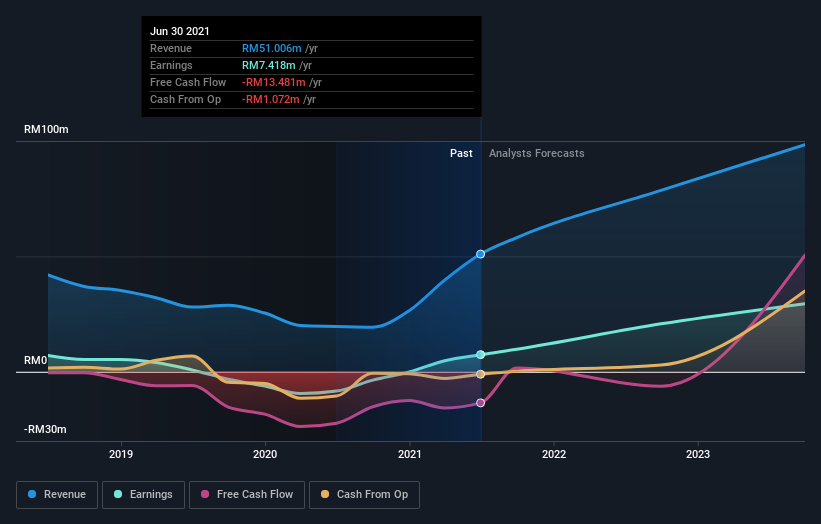821x524 pixels.
Task: Click the pink dot in Free Cash Flow legend
Action: (x=205, y=494)
